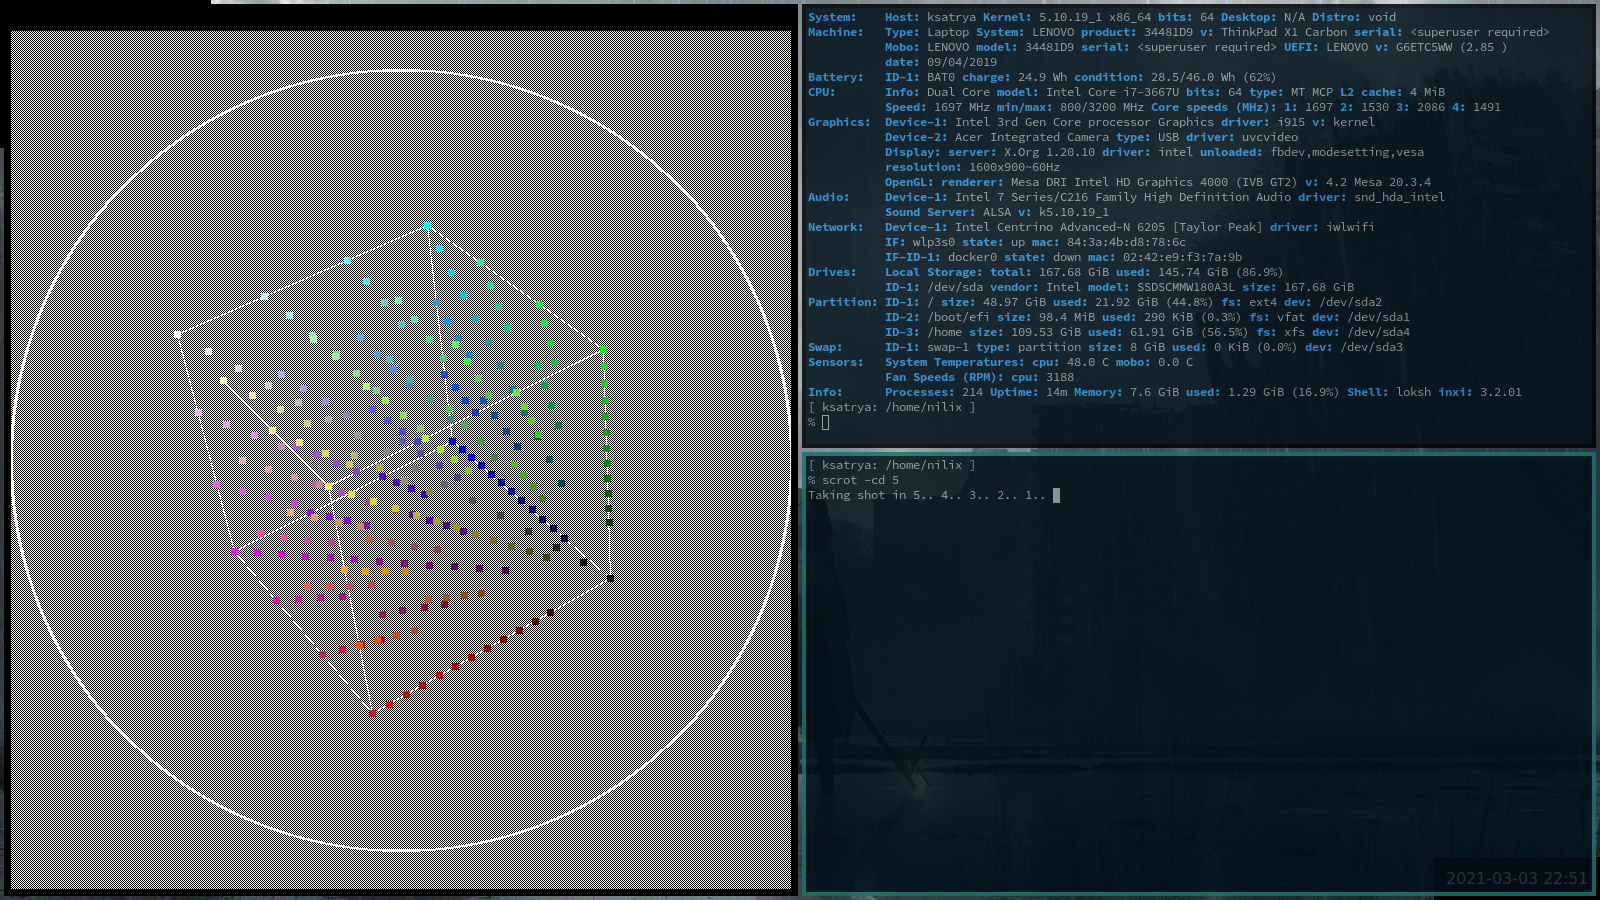The height and width of the screenshot is (900, 1600).
Task: Click the 'CPU:' section label
Action: click(821, 92)
